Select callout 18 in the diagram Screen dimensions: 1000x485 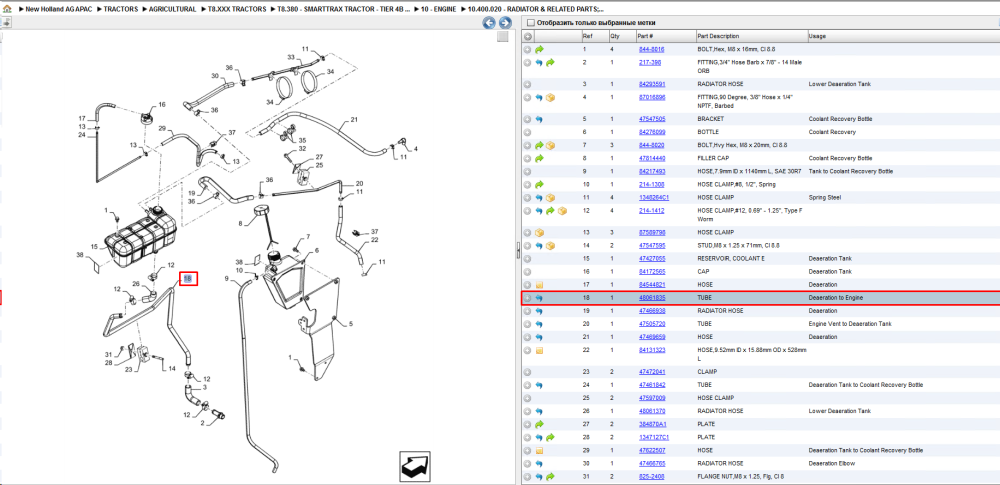pos(188,278)
